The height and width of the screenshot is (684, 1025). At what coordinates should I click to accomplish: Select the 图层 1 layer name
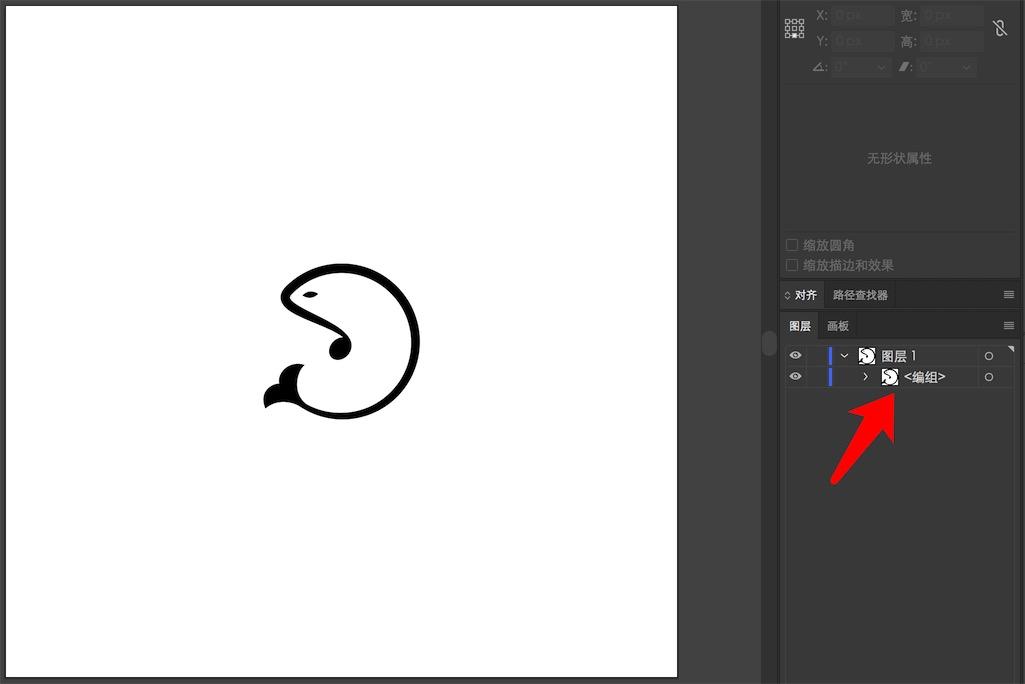point(899,356)
